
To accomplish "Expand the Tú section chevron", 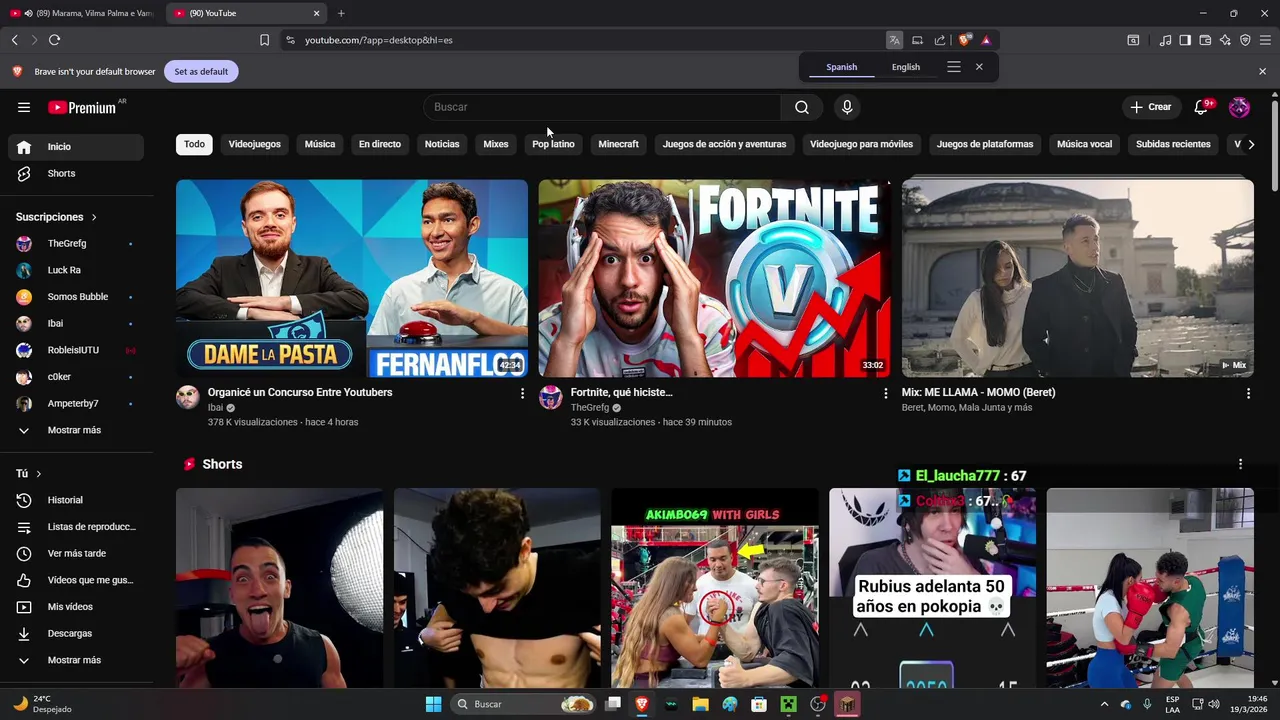I will click(x=39, y=474).
